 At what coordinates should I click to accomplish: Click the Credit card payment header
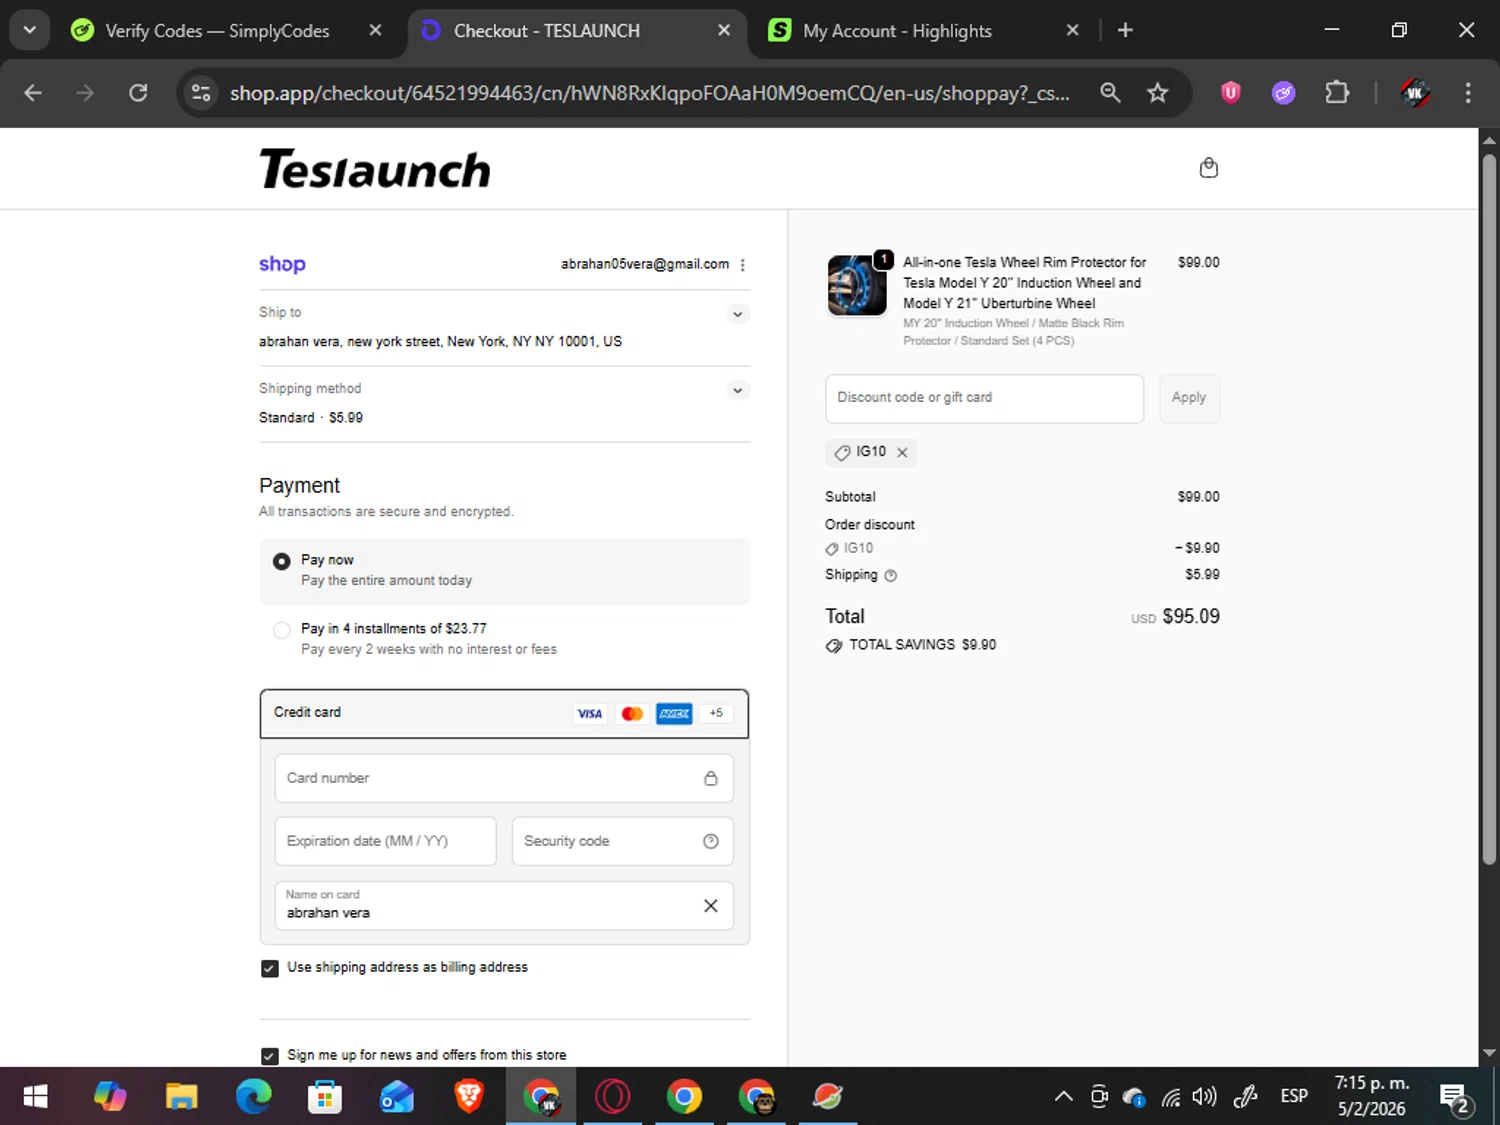coord(504,713)
